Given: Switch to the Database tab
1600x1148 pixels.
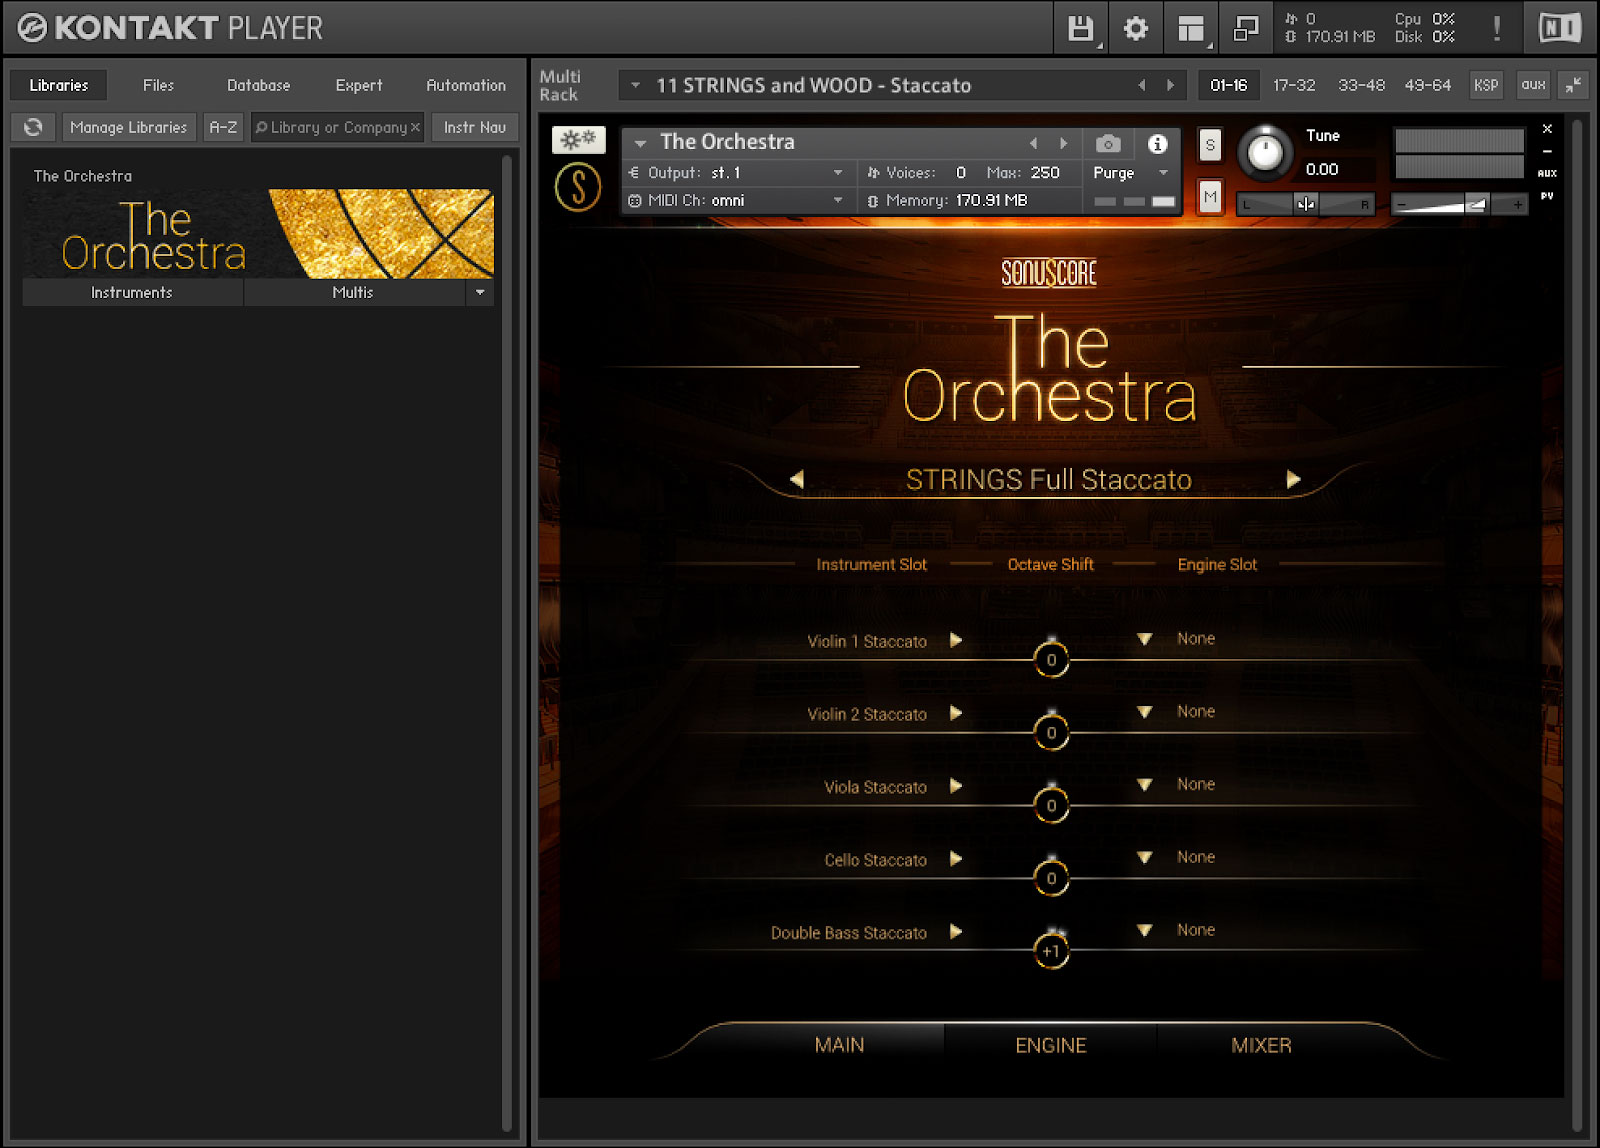Looking at the screenshot, I should point(258,85).
